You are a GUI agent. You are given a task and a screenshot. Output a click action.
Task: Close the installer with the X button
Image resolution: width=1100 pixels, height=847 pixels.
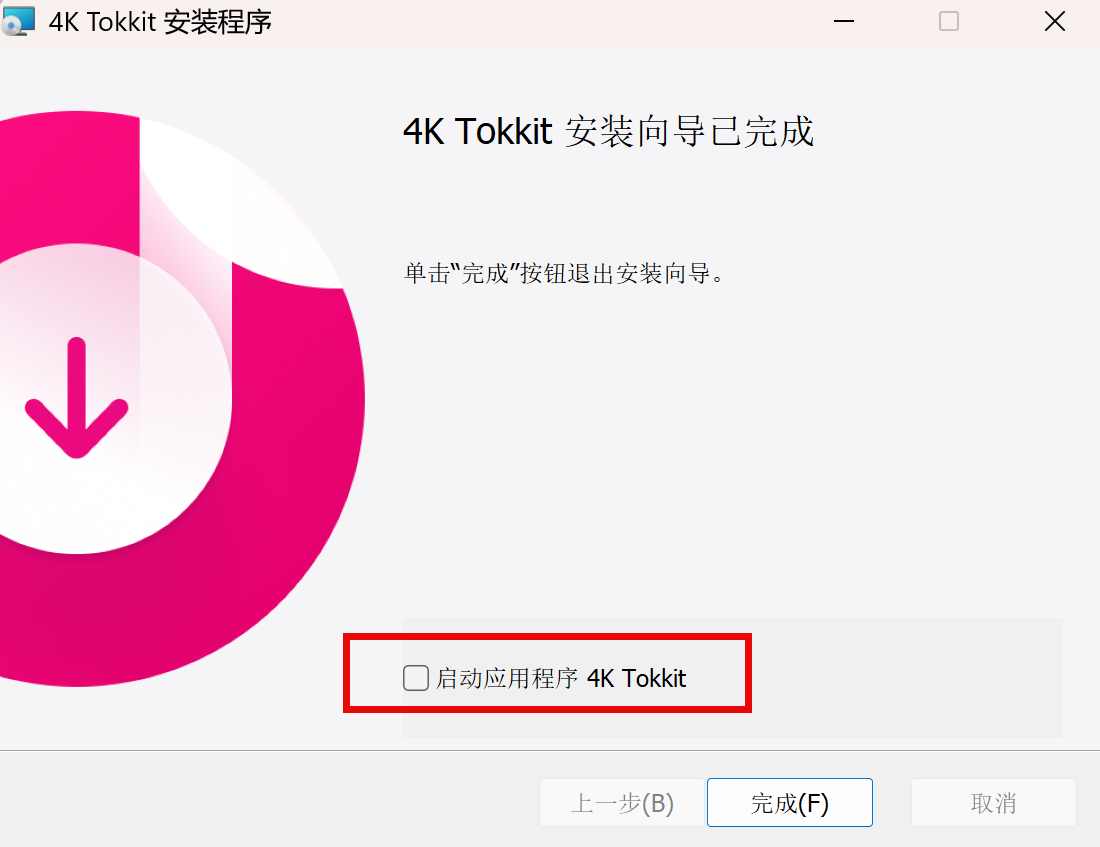pyautogui.click(x=1054, y=22)
